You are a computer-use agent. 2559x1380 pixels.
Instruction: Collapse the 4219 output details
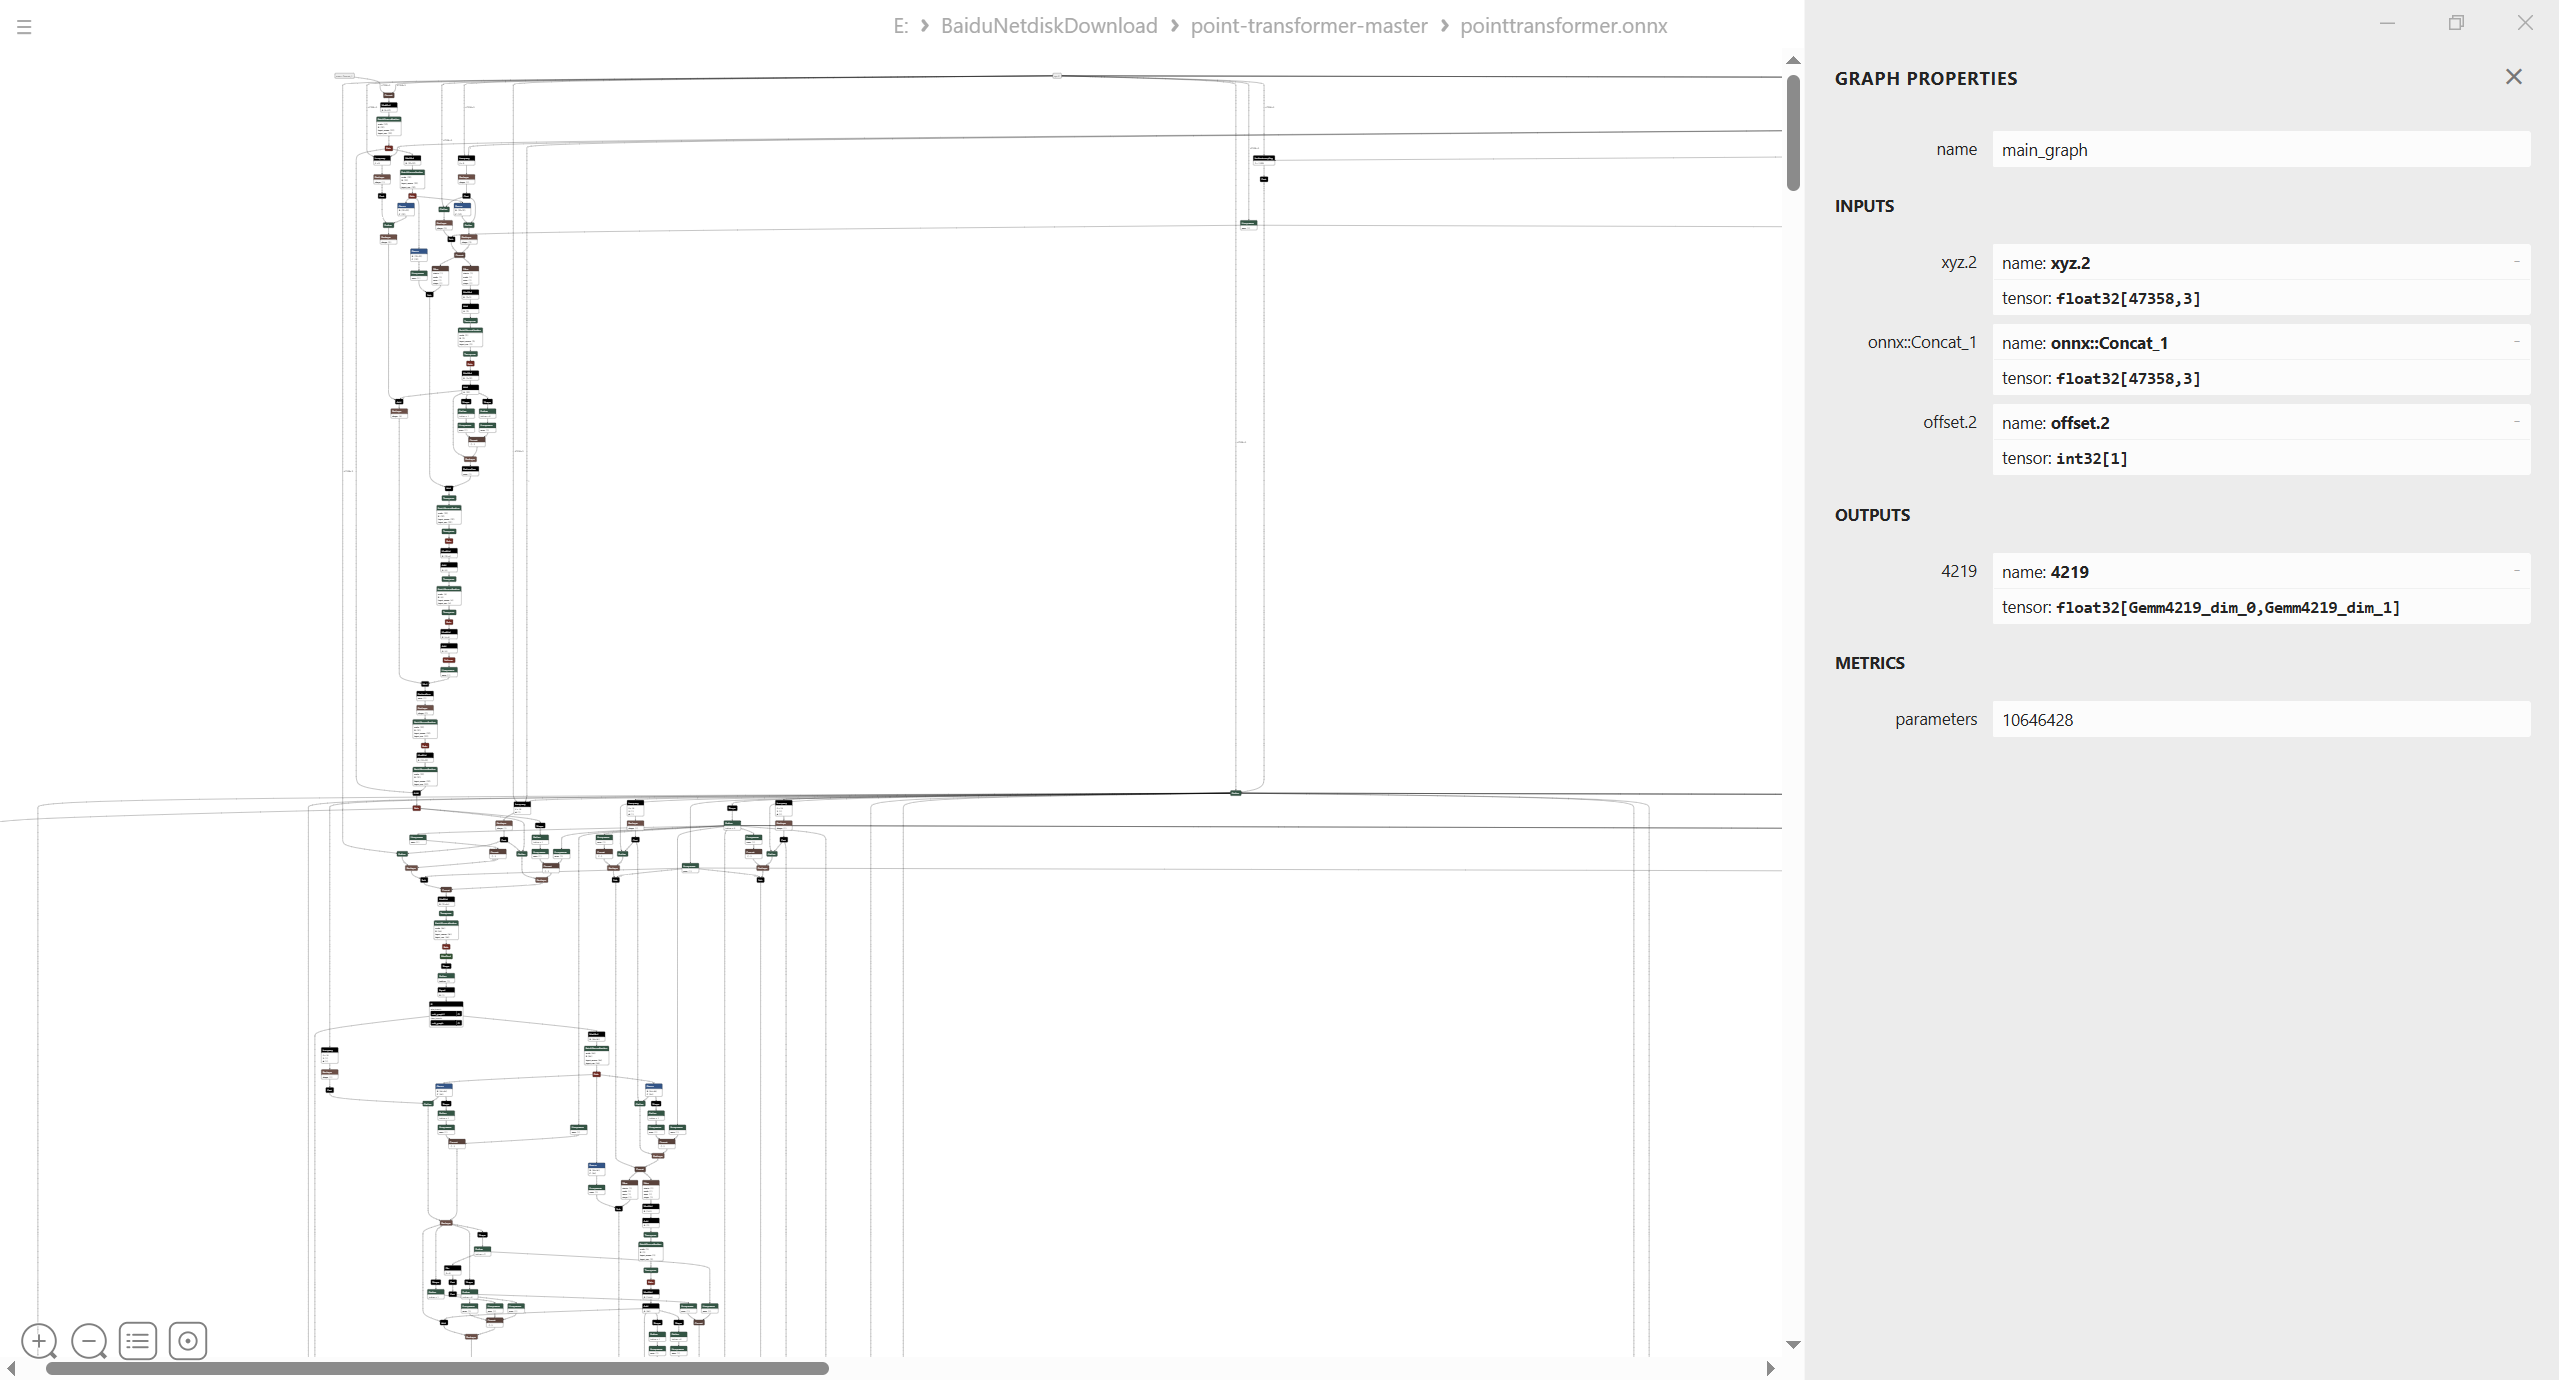click(2516, 571)
